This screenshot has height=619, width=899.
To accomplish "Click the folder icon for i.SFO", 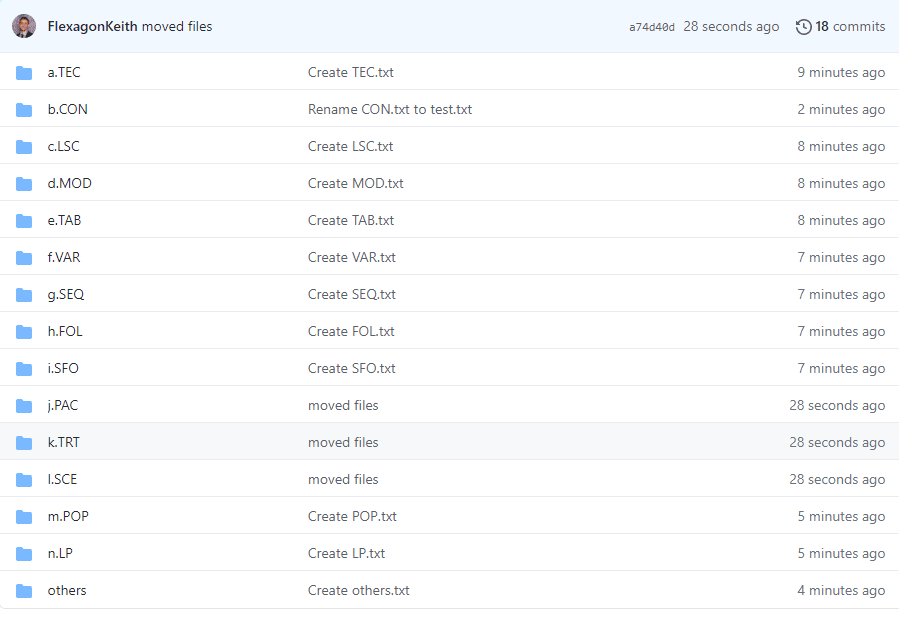I will [x=24, y=369].
